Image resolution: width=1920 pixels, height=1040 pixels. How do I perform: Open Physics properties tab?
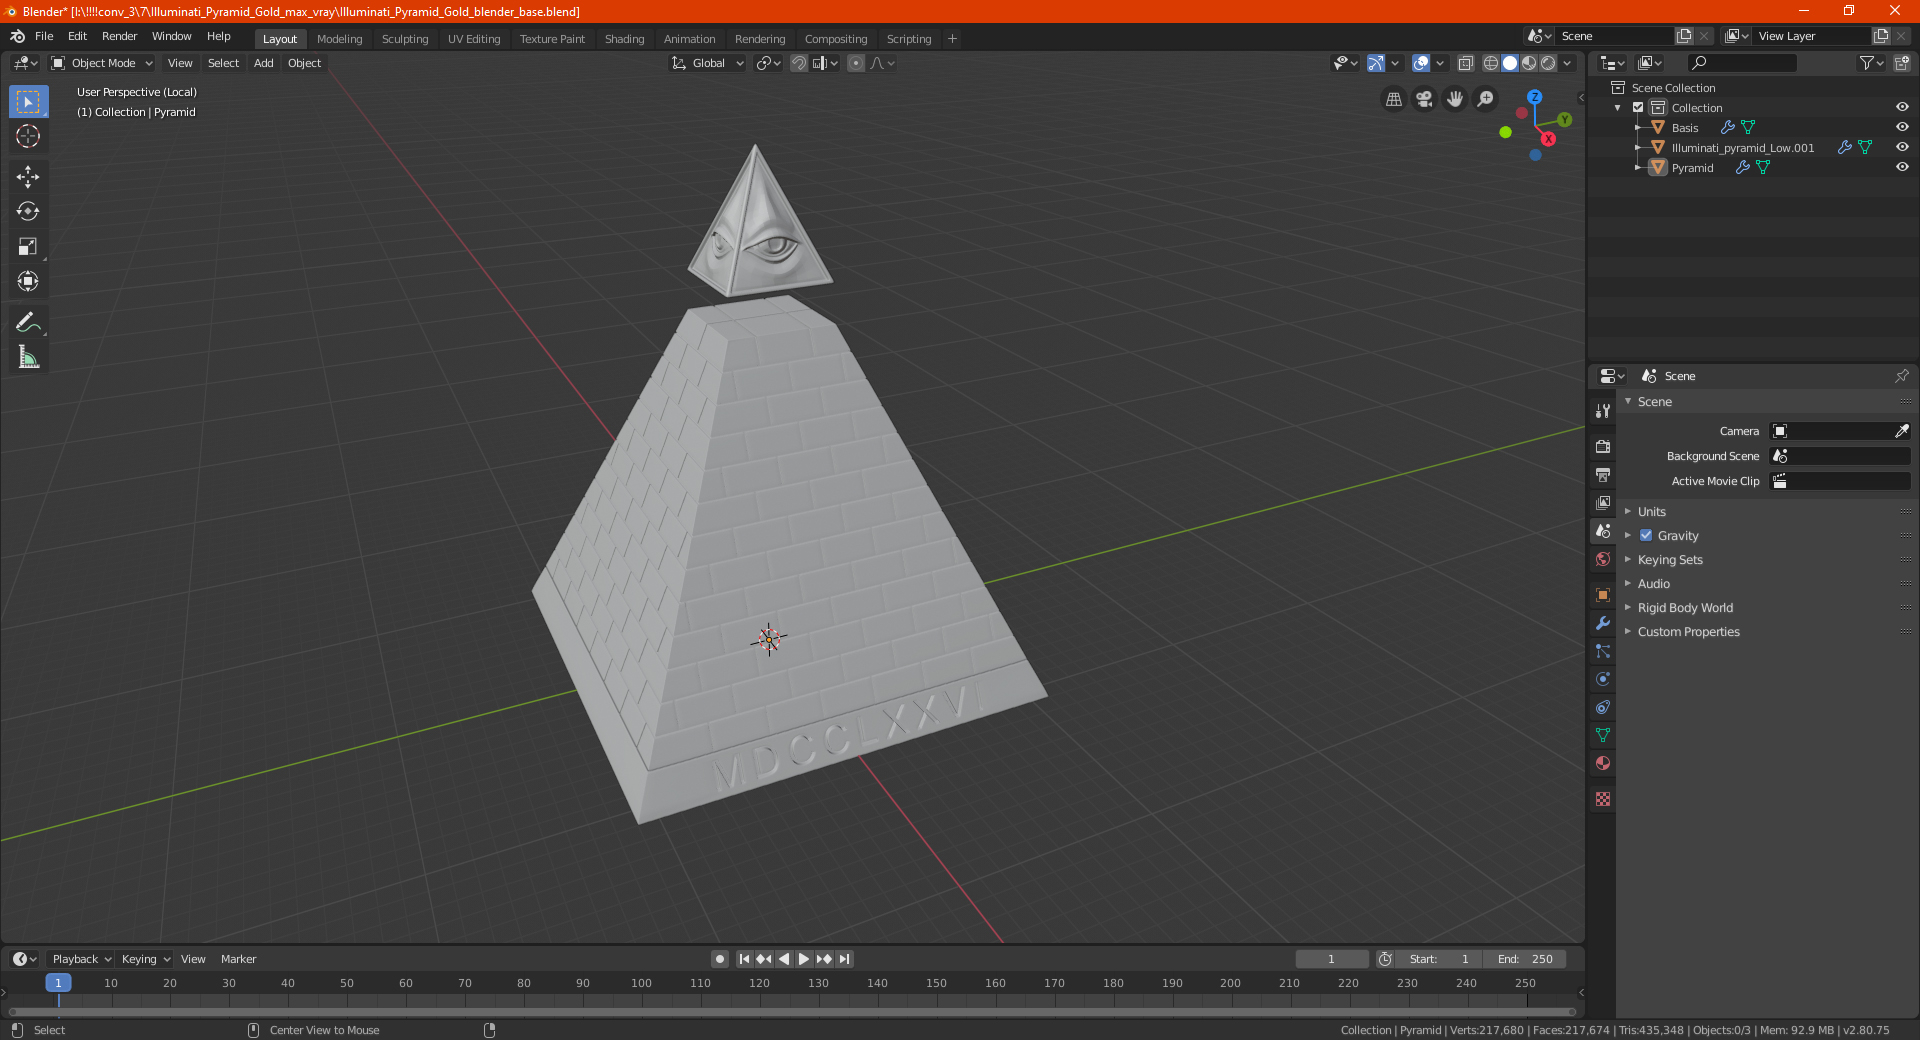pos(1603,679)
